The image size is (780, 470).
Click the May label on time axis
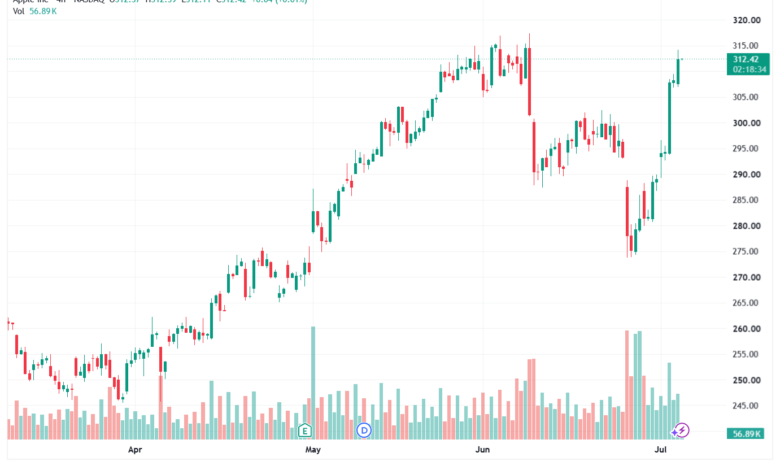click(313, 450)
